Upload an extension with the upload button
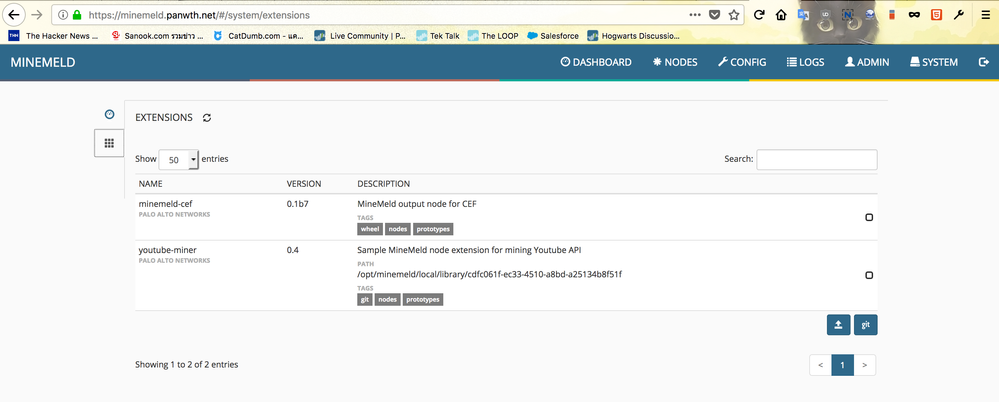 coord(838,325)
